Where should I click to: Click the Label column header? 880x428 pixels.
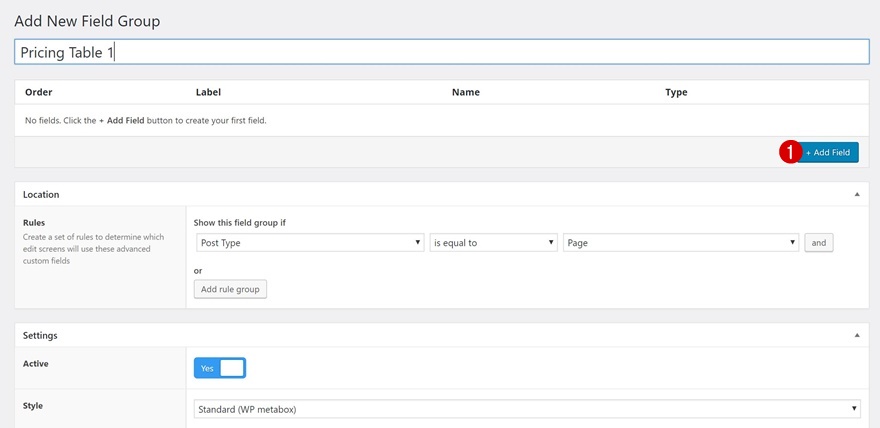coord(208,92)
